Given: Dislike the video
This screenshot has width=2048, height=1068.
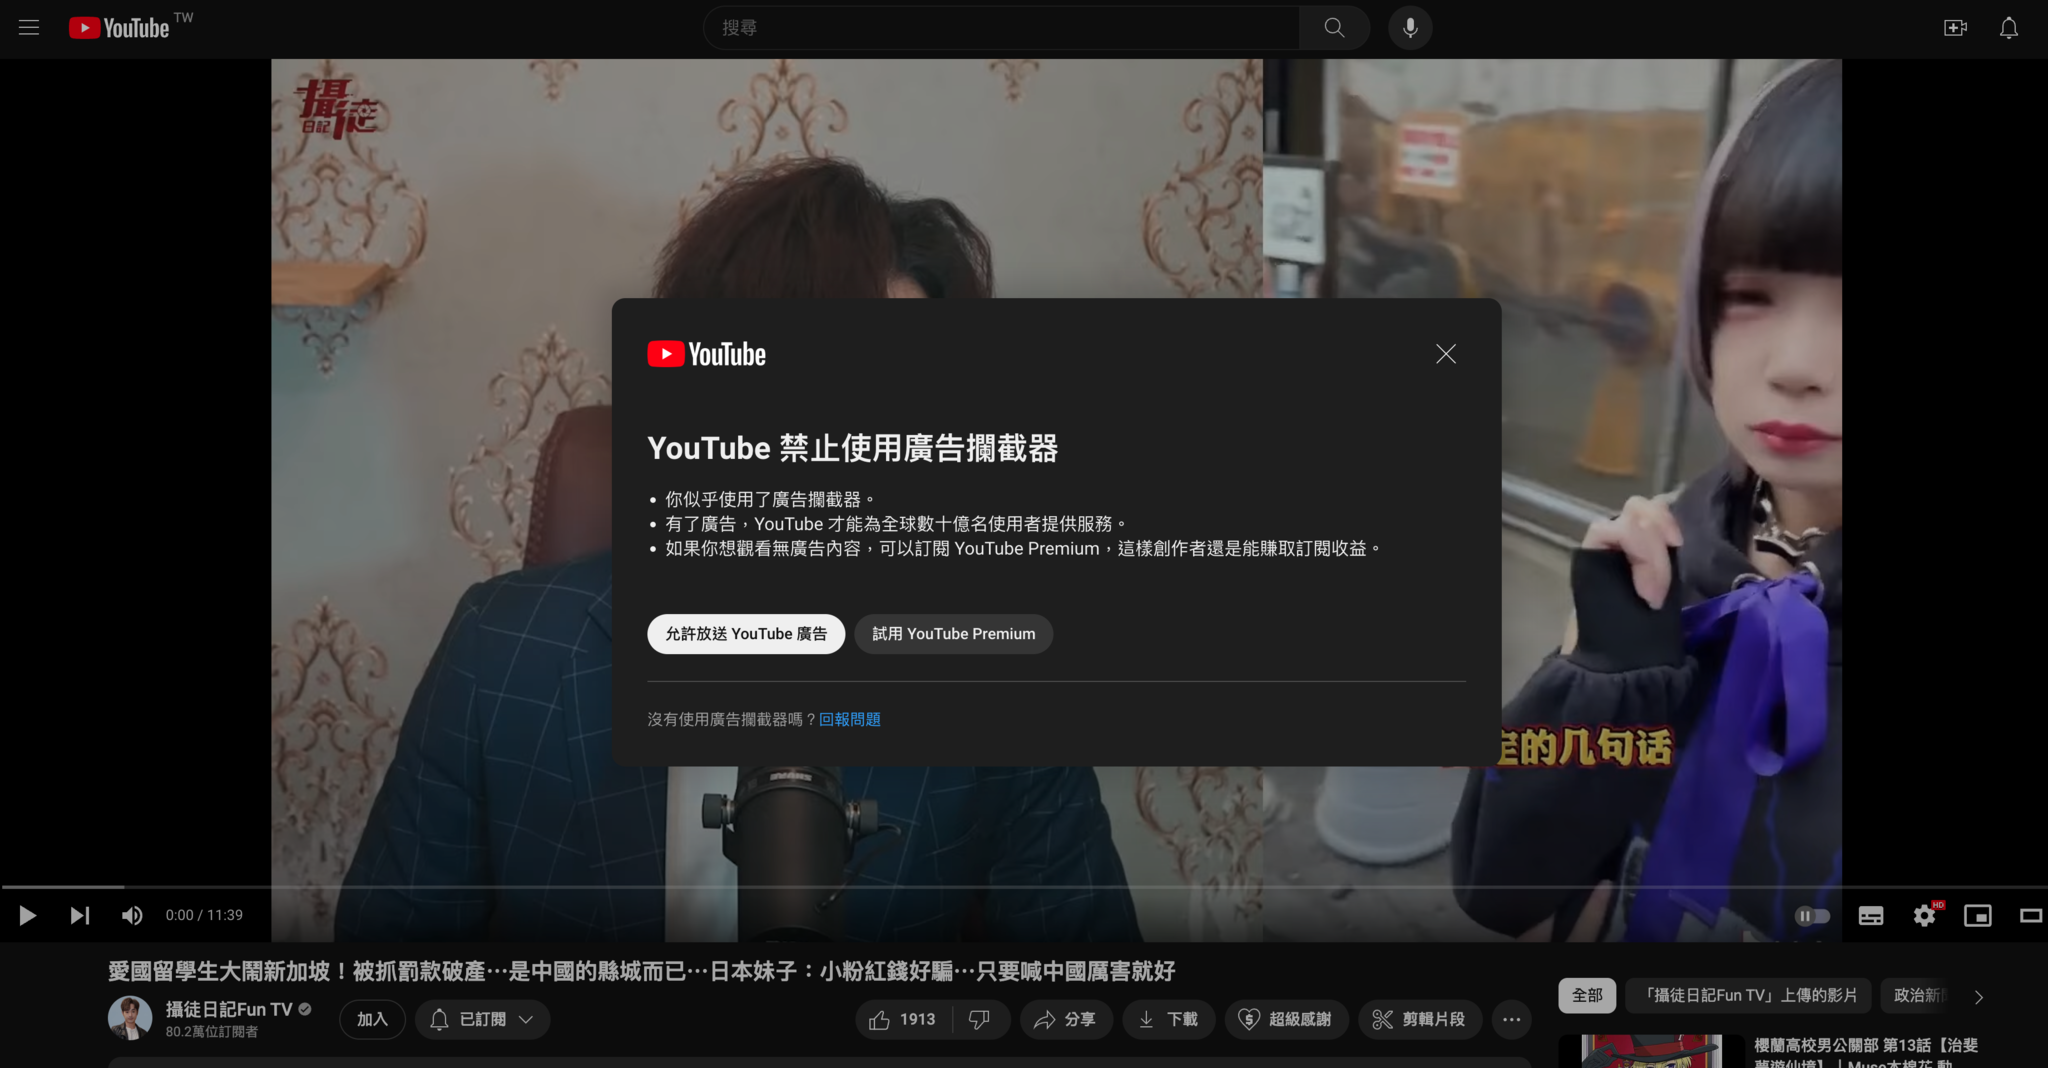Looking at the screenshot, I should [980, 1019].
